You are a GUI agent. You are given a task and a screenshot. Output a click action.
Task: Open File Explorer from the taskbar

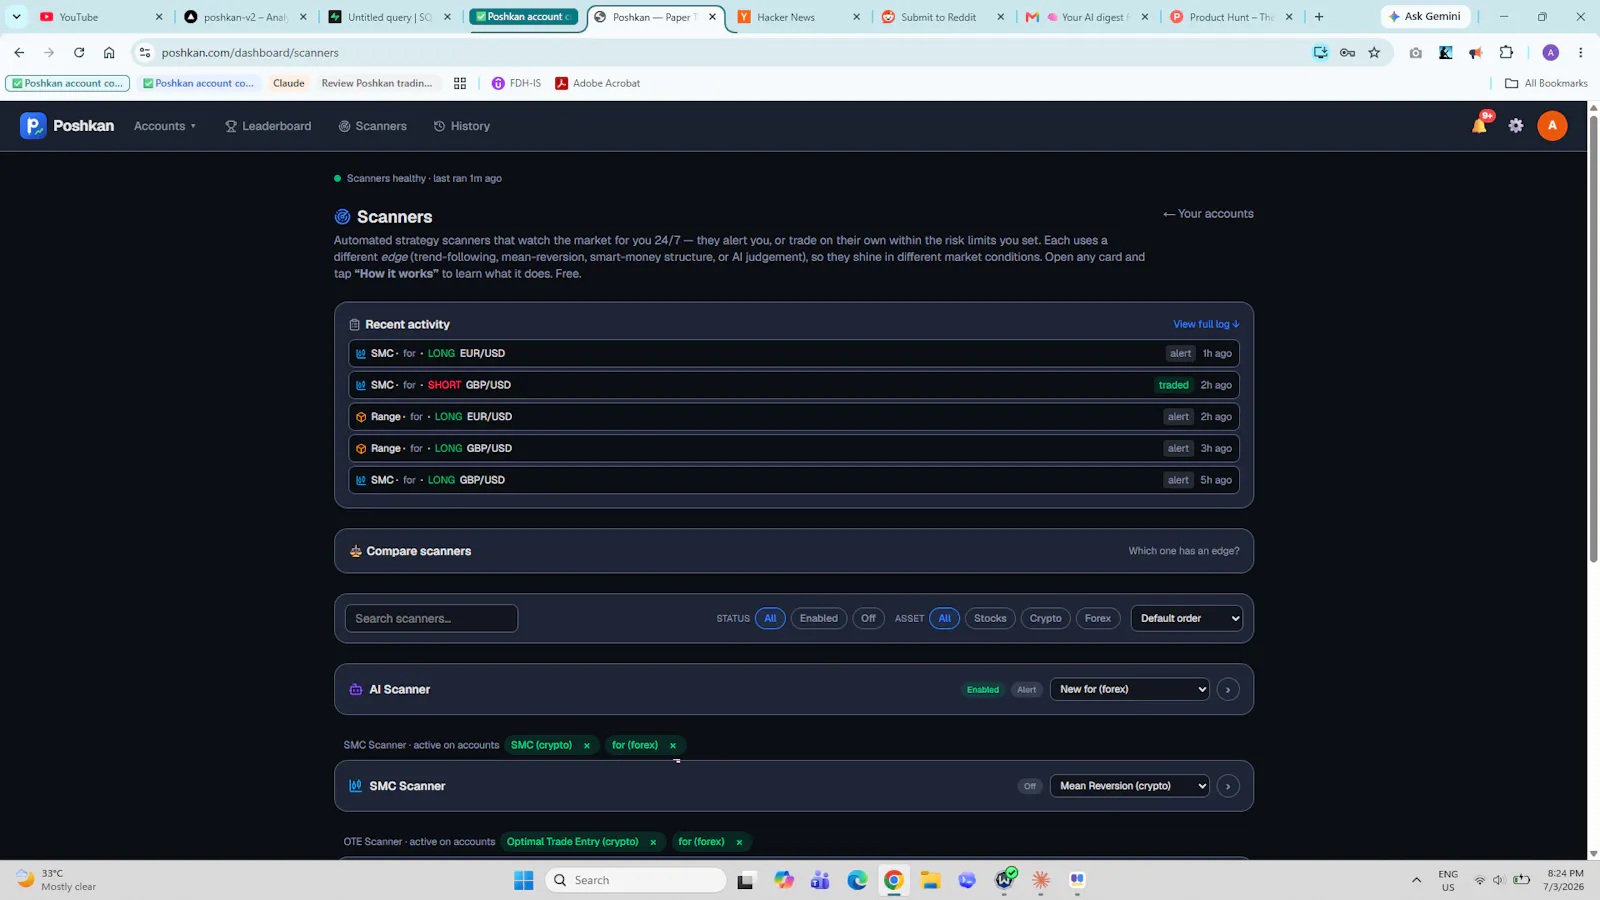(931, 880)
